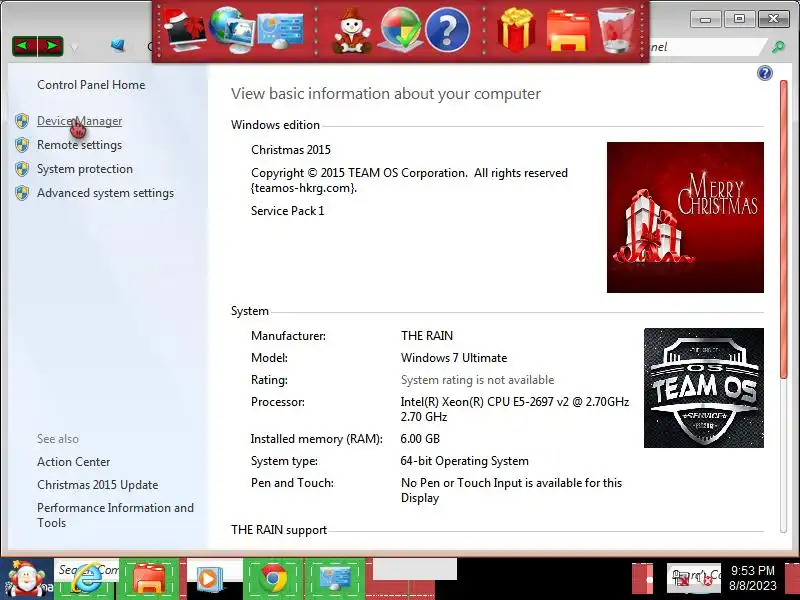Click the address bar computer icon
The height and width of the screenshot is (600, 800).
pyautogui.click(x=118, y=46)
